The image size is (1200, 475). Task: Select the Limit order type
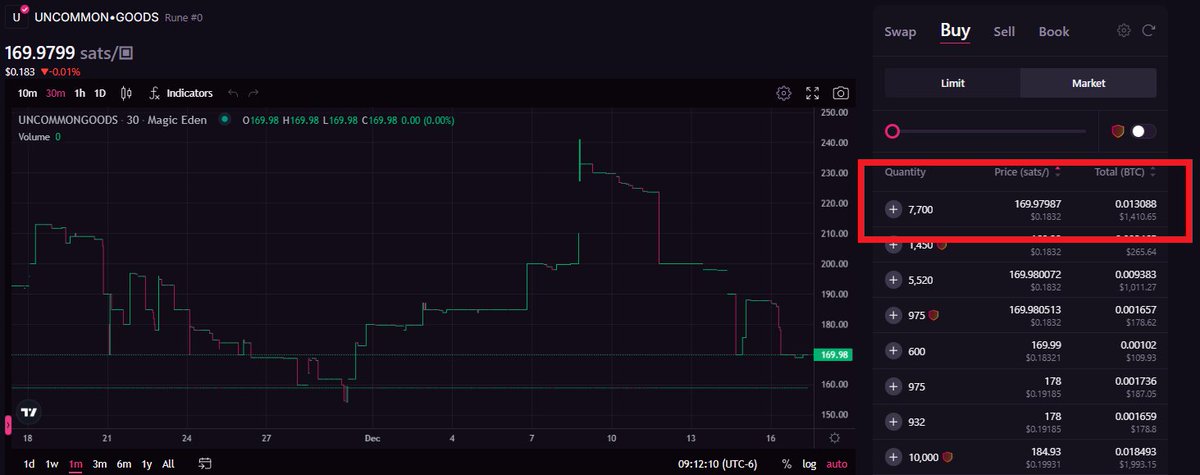pos(953,83)
